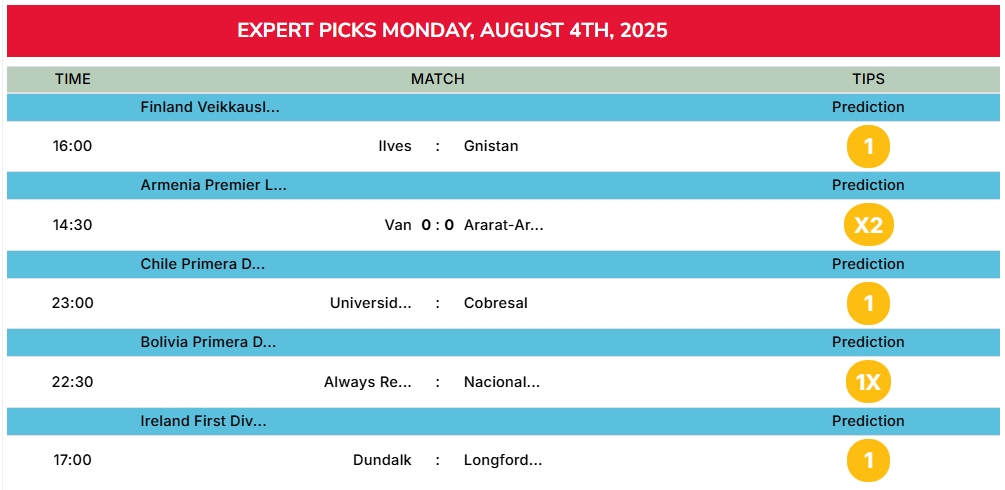Click the '1' tip badge for Dundalk match

tap(868, 460)
